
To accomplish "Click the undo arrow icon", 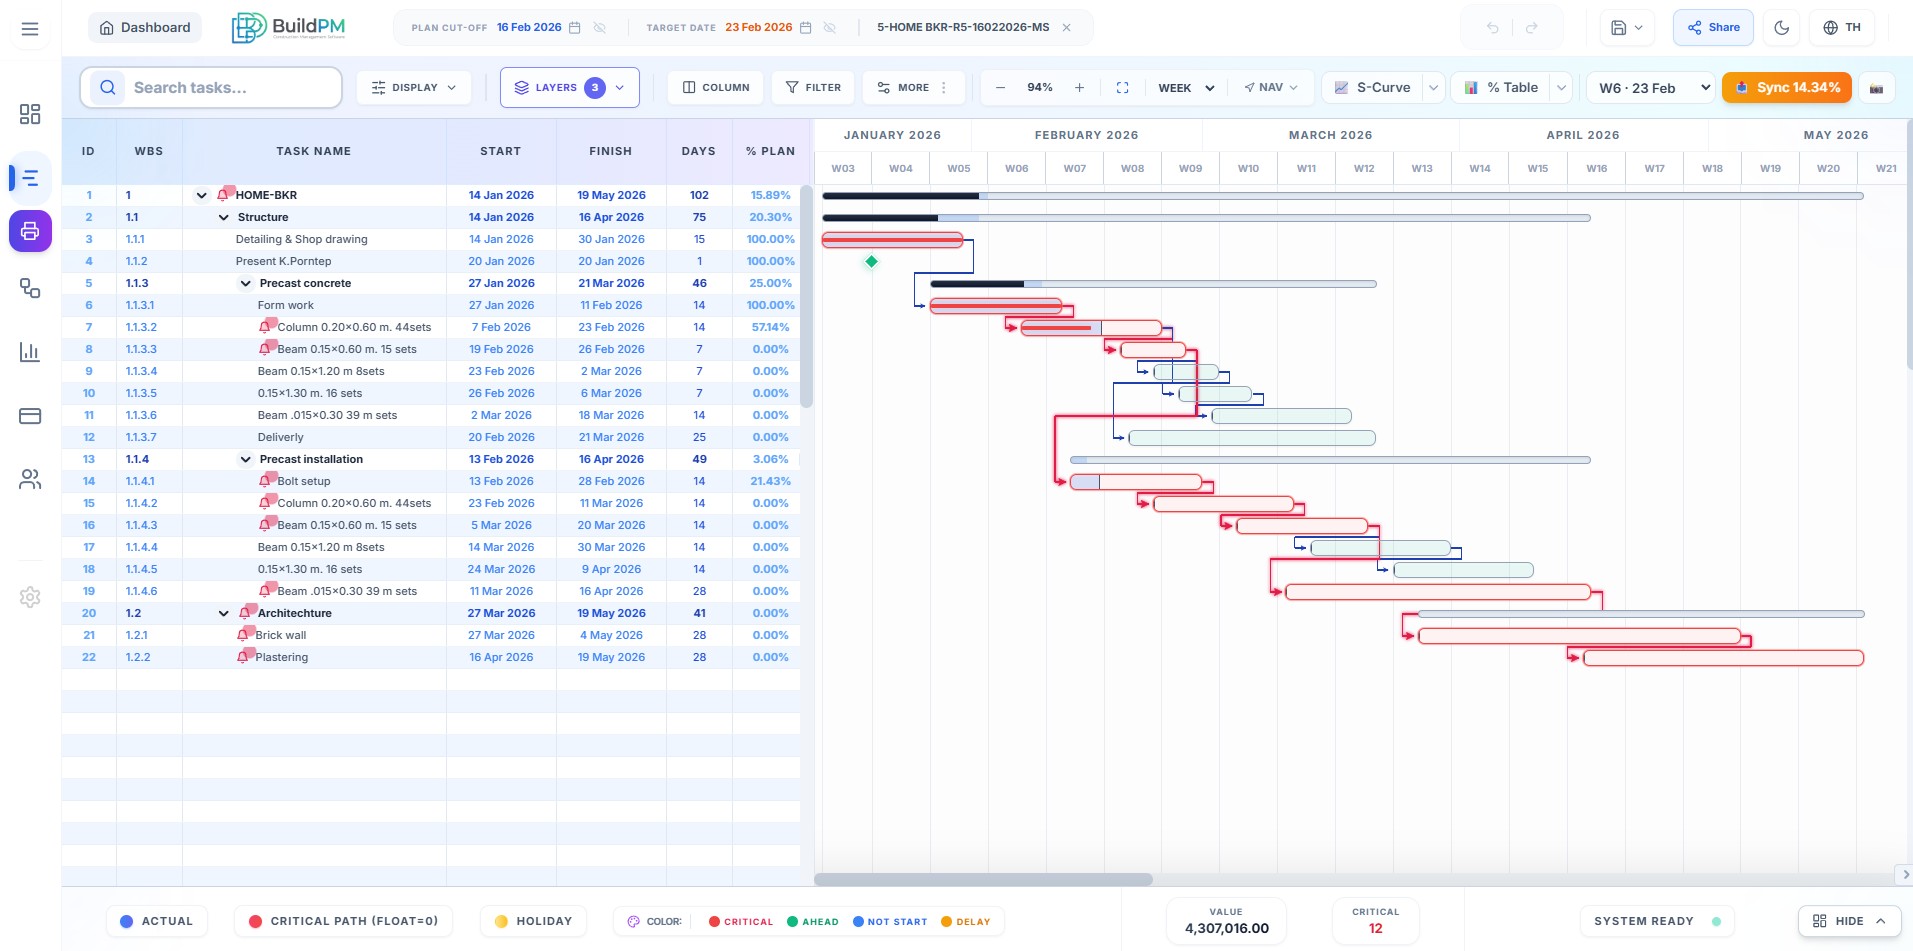I will [1492, 28].
